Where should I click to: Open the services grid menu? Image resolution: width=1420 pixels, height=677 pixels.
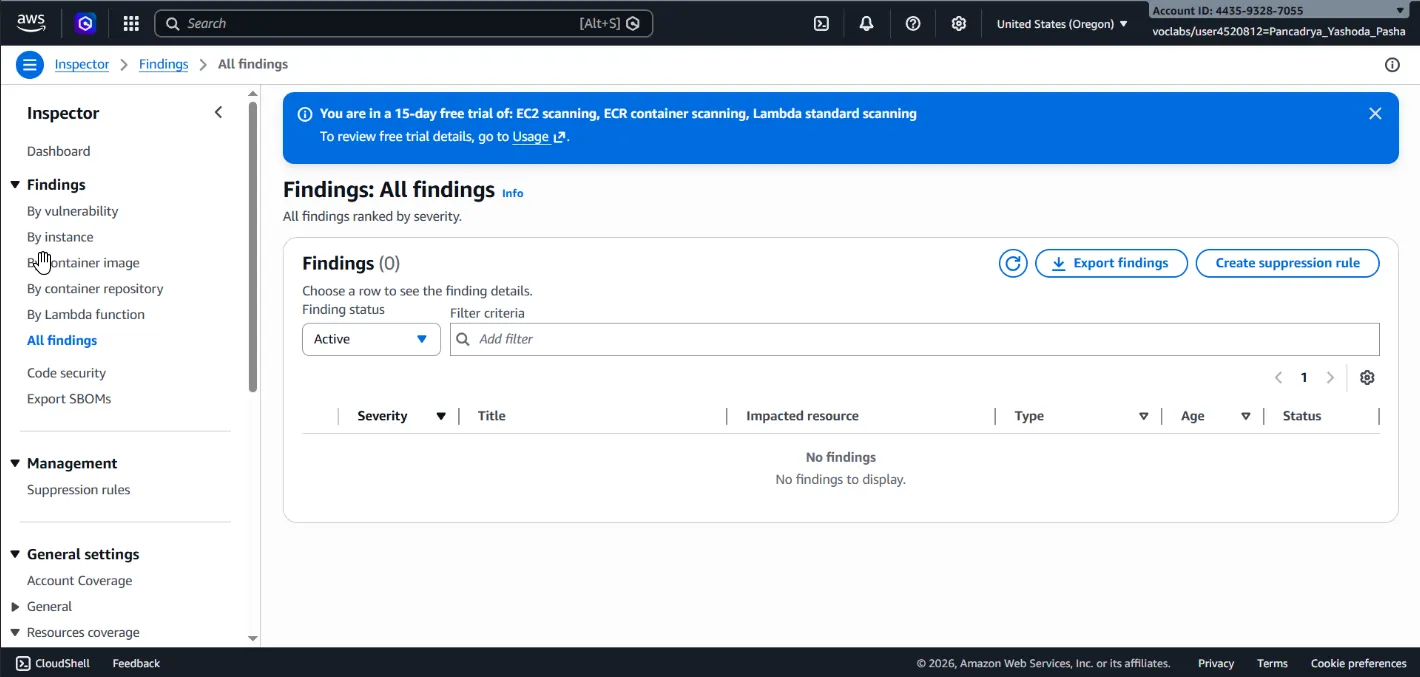[131, 23]
